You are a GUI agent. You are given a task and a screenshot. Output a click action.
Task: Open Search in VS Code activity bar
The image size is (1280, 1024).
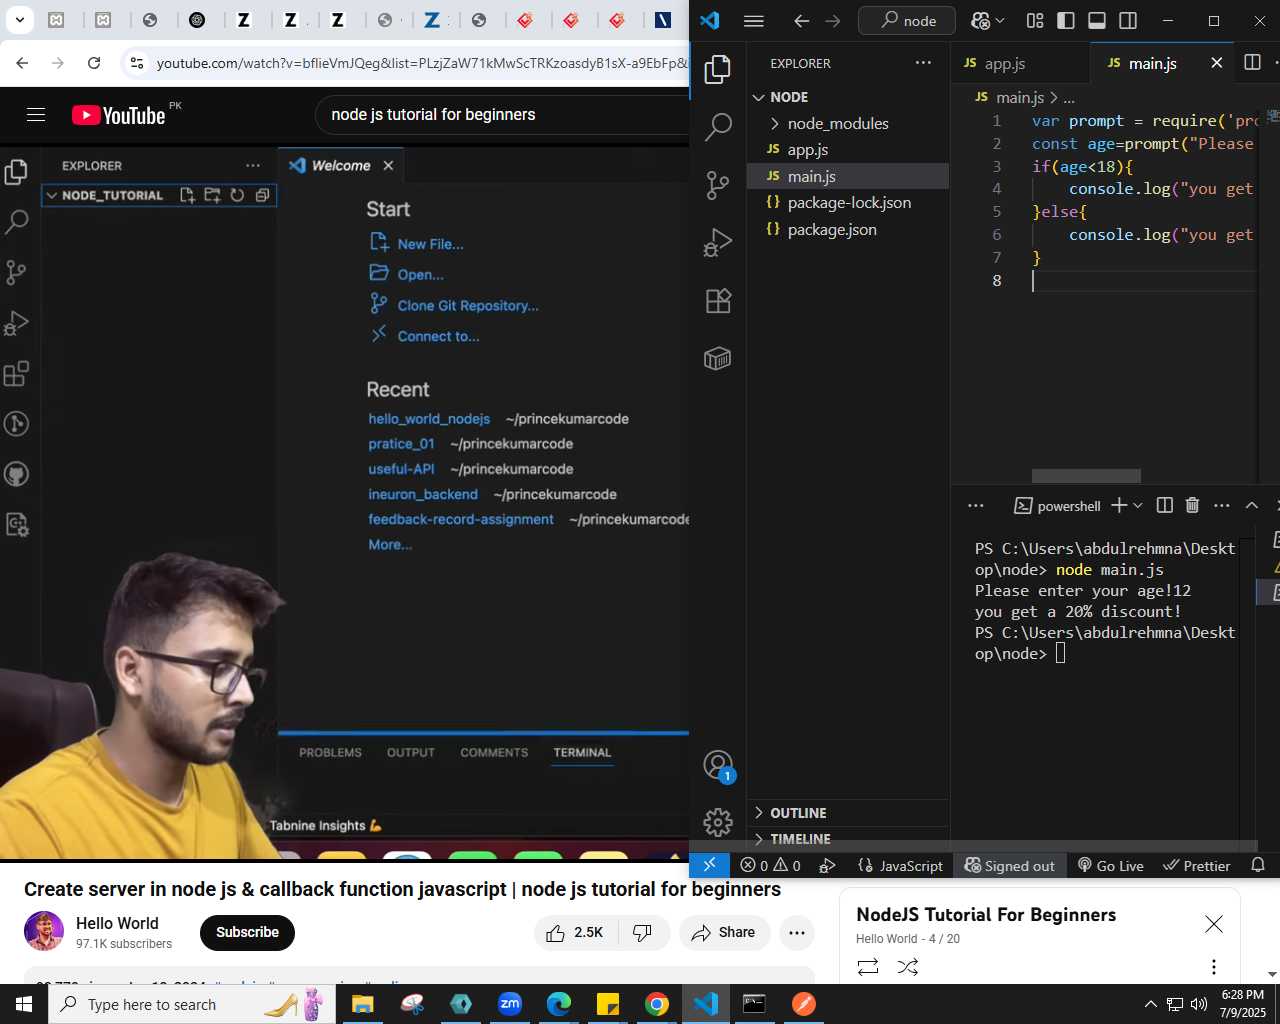click(717, 127)
